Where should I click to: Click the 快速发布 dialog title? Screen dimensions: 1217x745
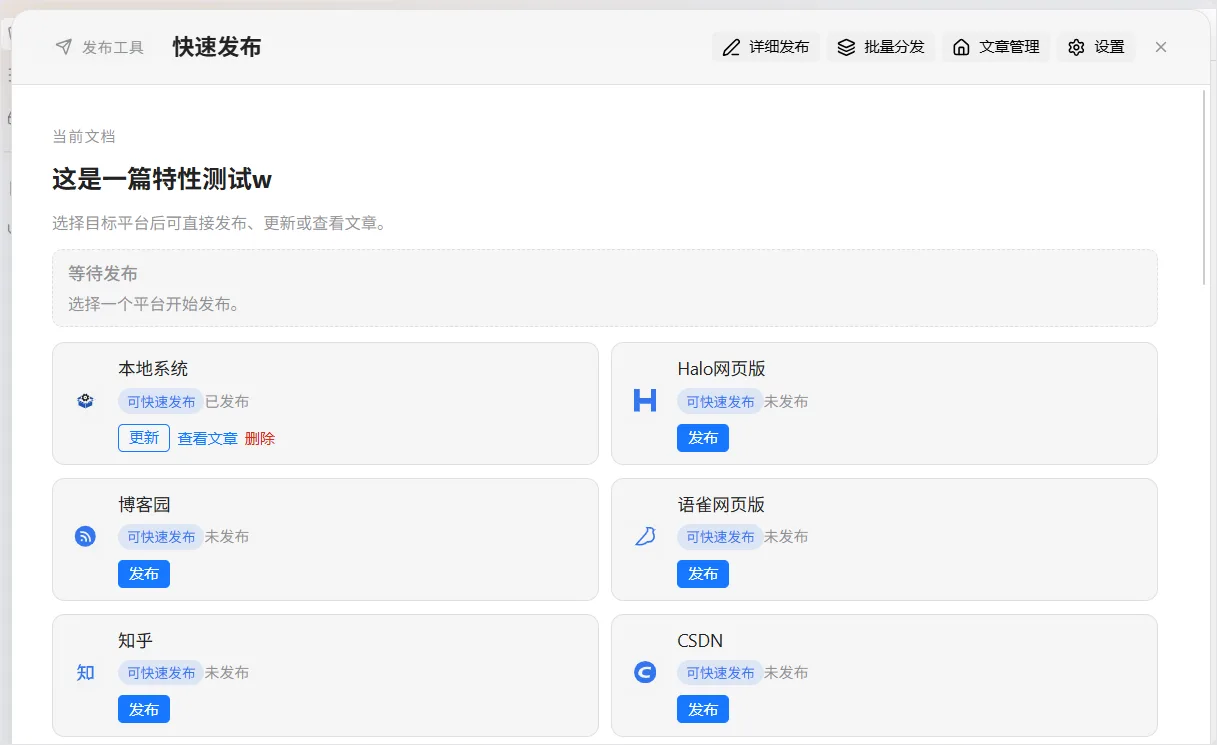(217, 47)
